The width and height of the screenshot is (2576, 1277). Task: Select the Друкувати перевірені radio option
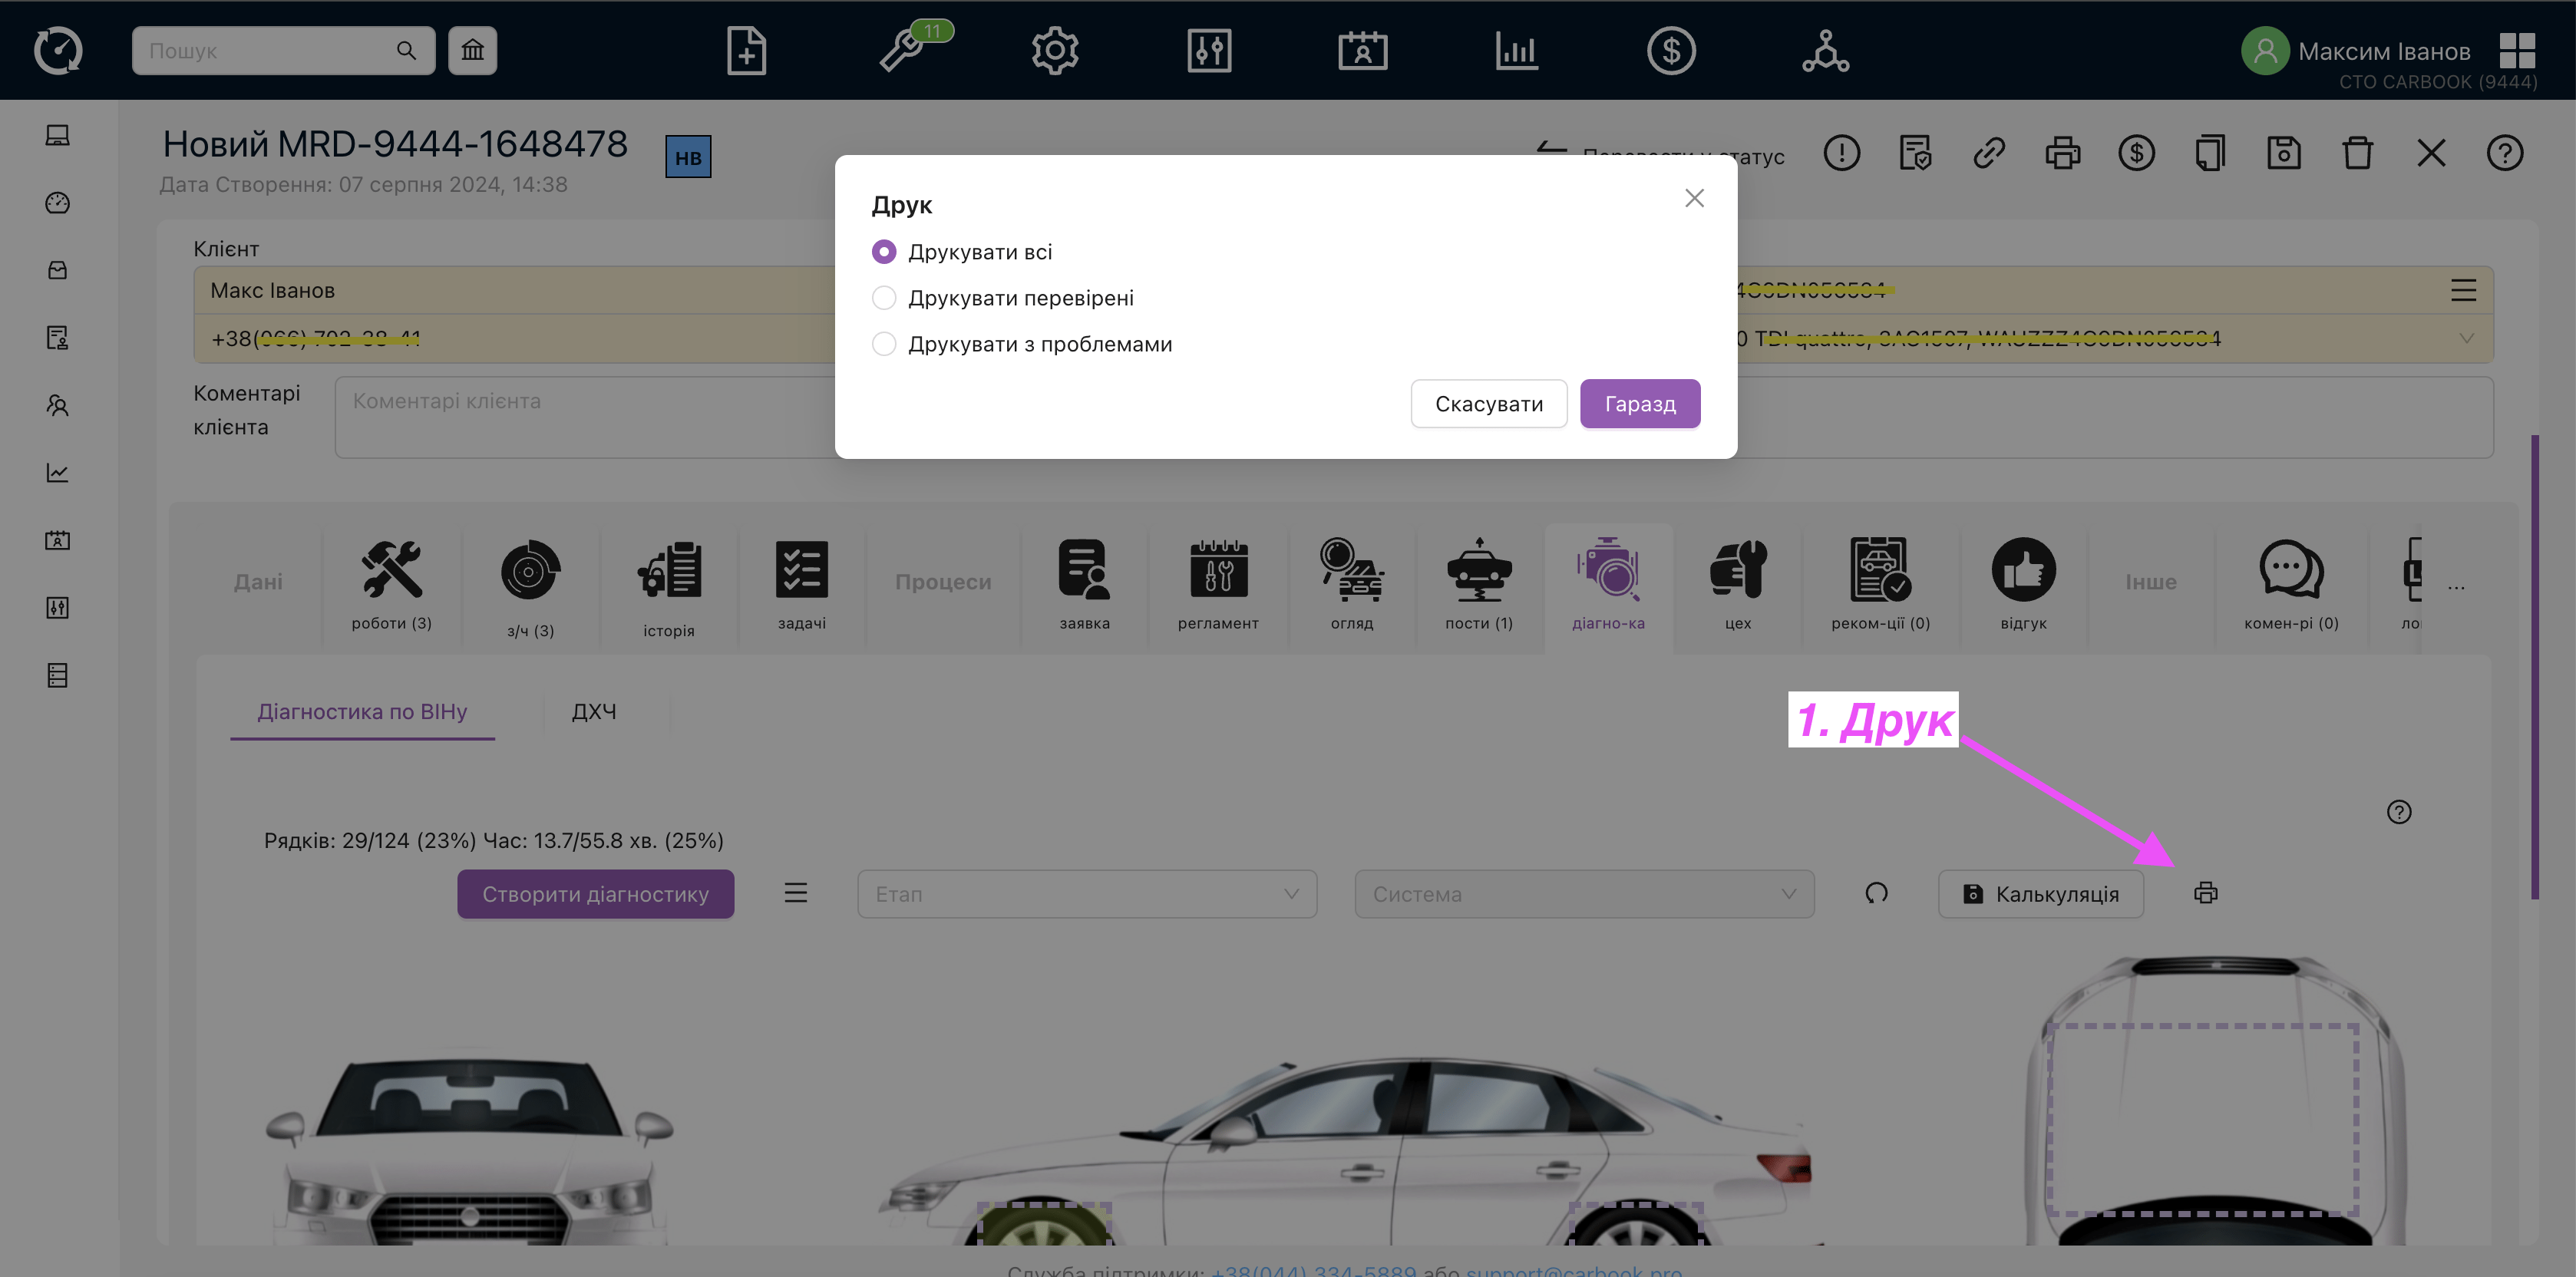pyautogui.click(x=884, y=298)
